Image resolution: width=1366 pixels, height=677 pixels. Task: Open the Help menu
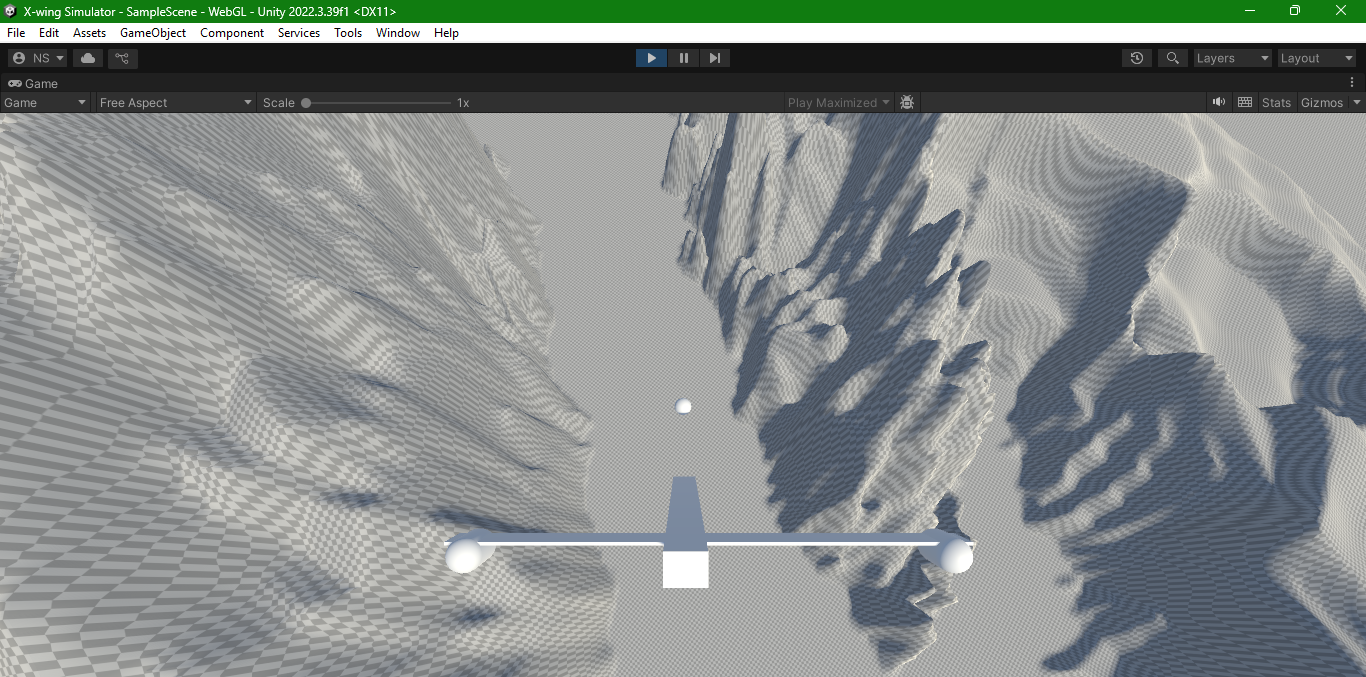[446, 33]
